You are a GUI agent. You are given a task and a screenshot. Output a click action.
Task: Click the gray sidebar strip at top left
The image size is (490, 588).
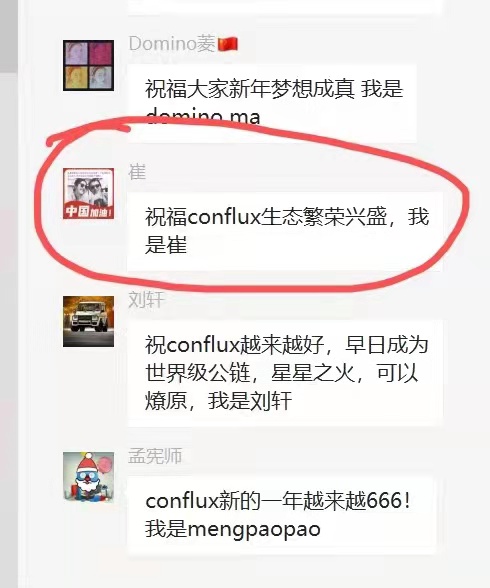point(9,36)
